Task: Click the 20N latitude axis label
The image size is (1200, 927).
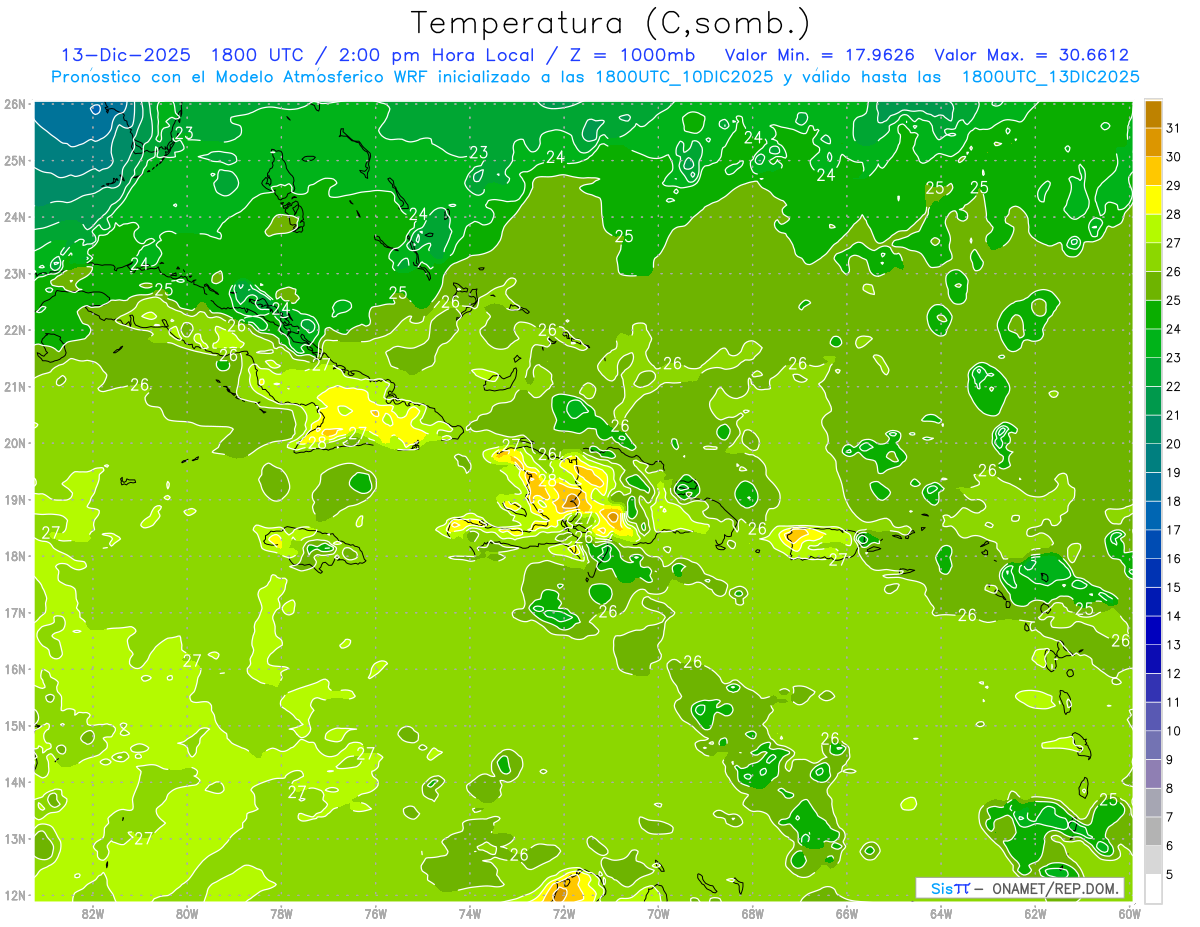Action: 15,443
